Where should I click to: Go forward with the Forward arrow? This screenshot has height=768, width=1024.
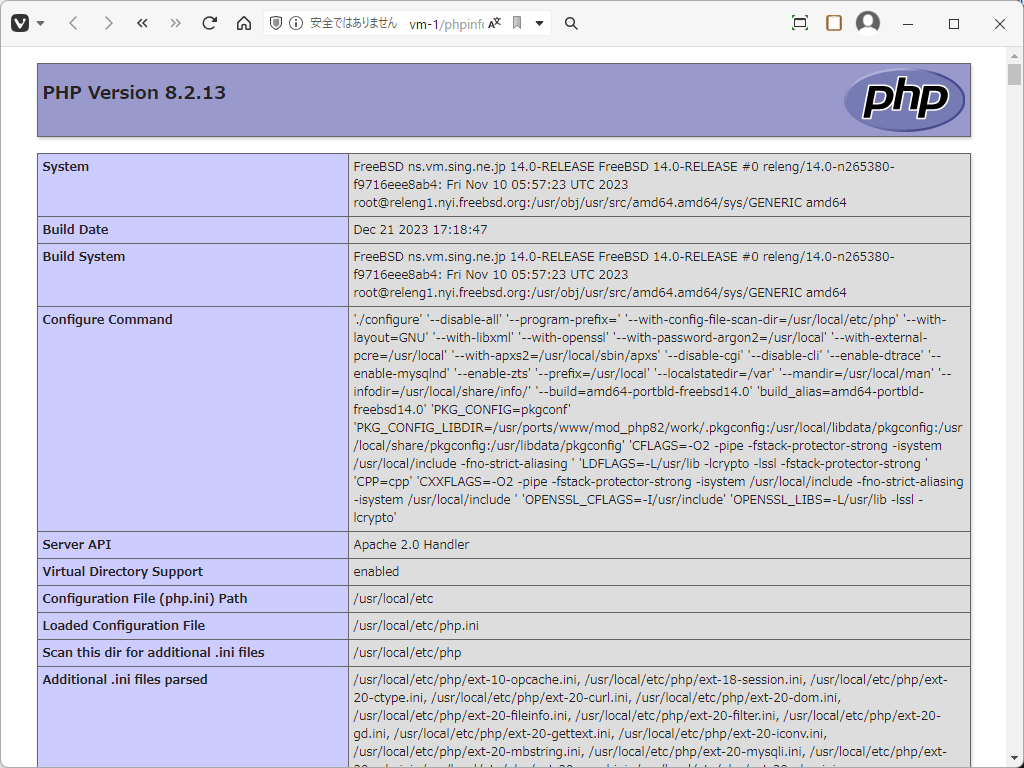108,24
